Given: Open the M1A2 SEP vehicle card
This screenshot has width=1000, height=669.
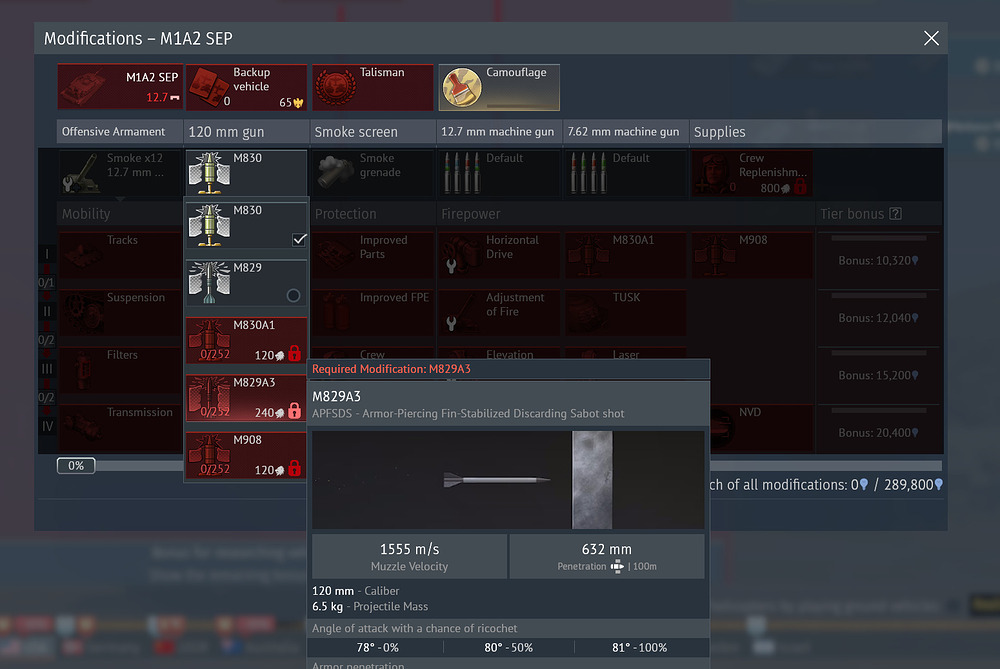Looking at the screenshot, I should pyautogui.click(x=120, y=87).
